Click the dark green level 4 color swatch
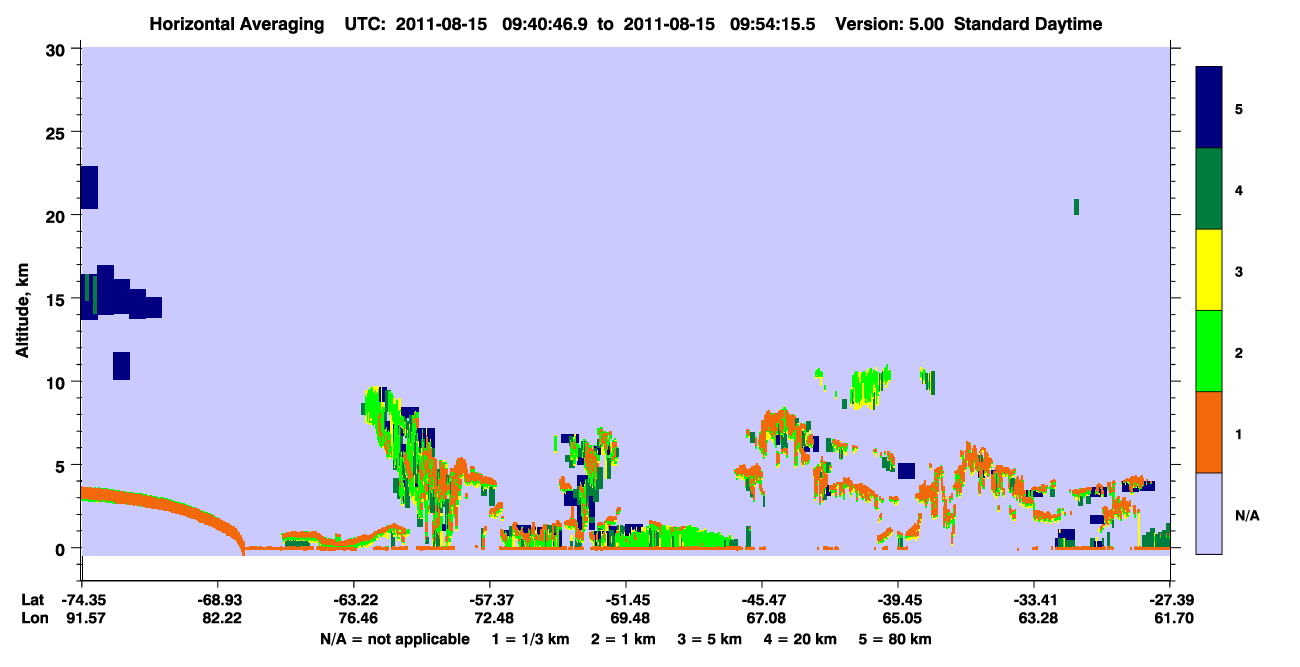Screen dimensions: 1300x667 (x=1209, y=189)
